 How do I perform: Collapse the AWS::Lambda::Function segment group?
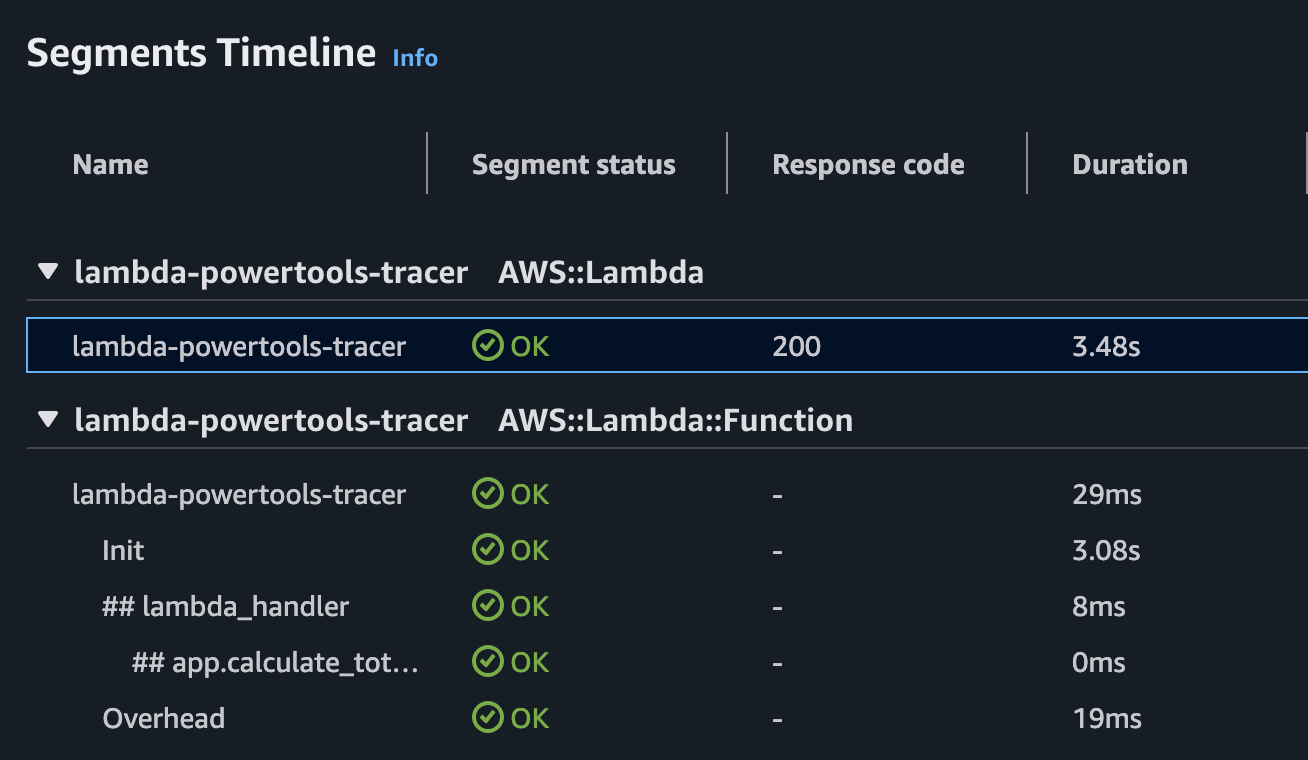(x=47, y=419)
